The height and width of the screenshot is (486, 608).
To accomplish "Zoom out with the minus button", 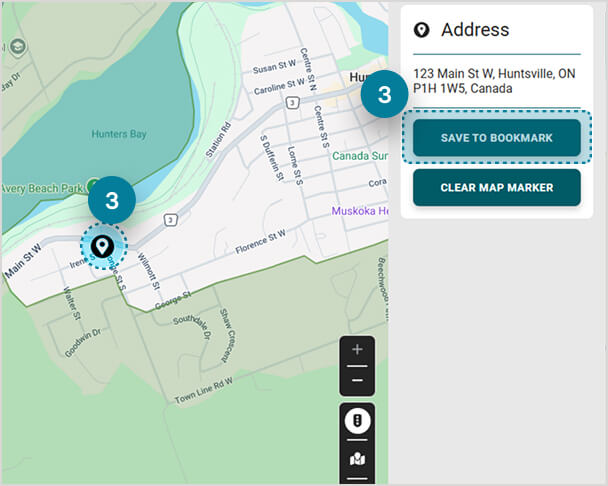I will [x=357, y=380].
